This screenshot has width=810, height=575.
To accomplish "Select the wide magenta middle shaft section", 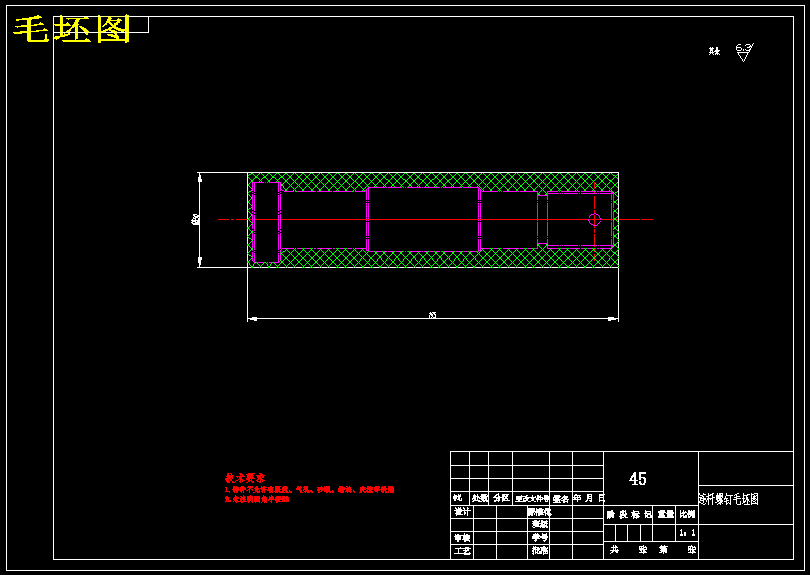I will [x=423, y=219].
